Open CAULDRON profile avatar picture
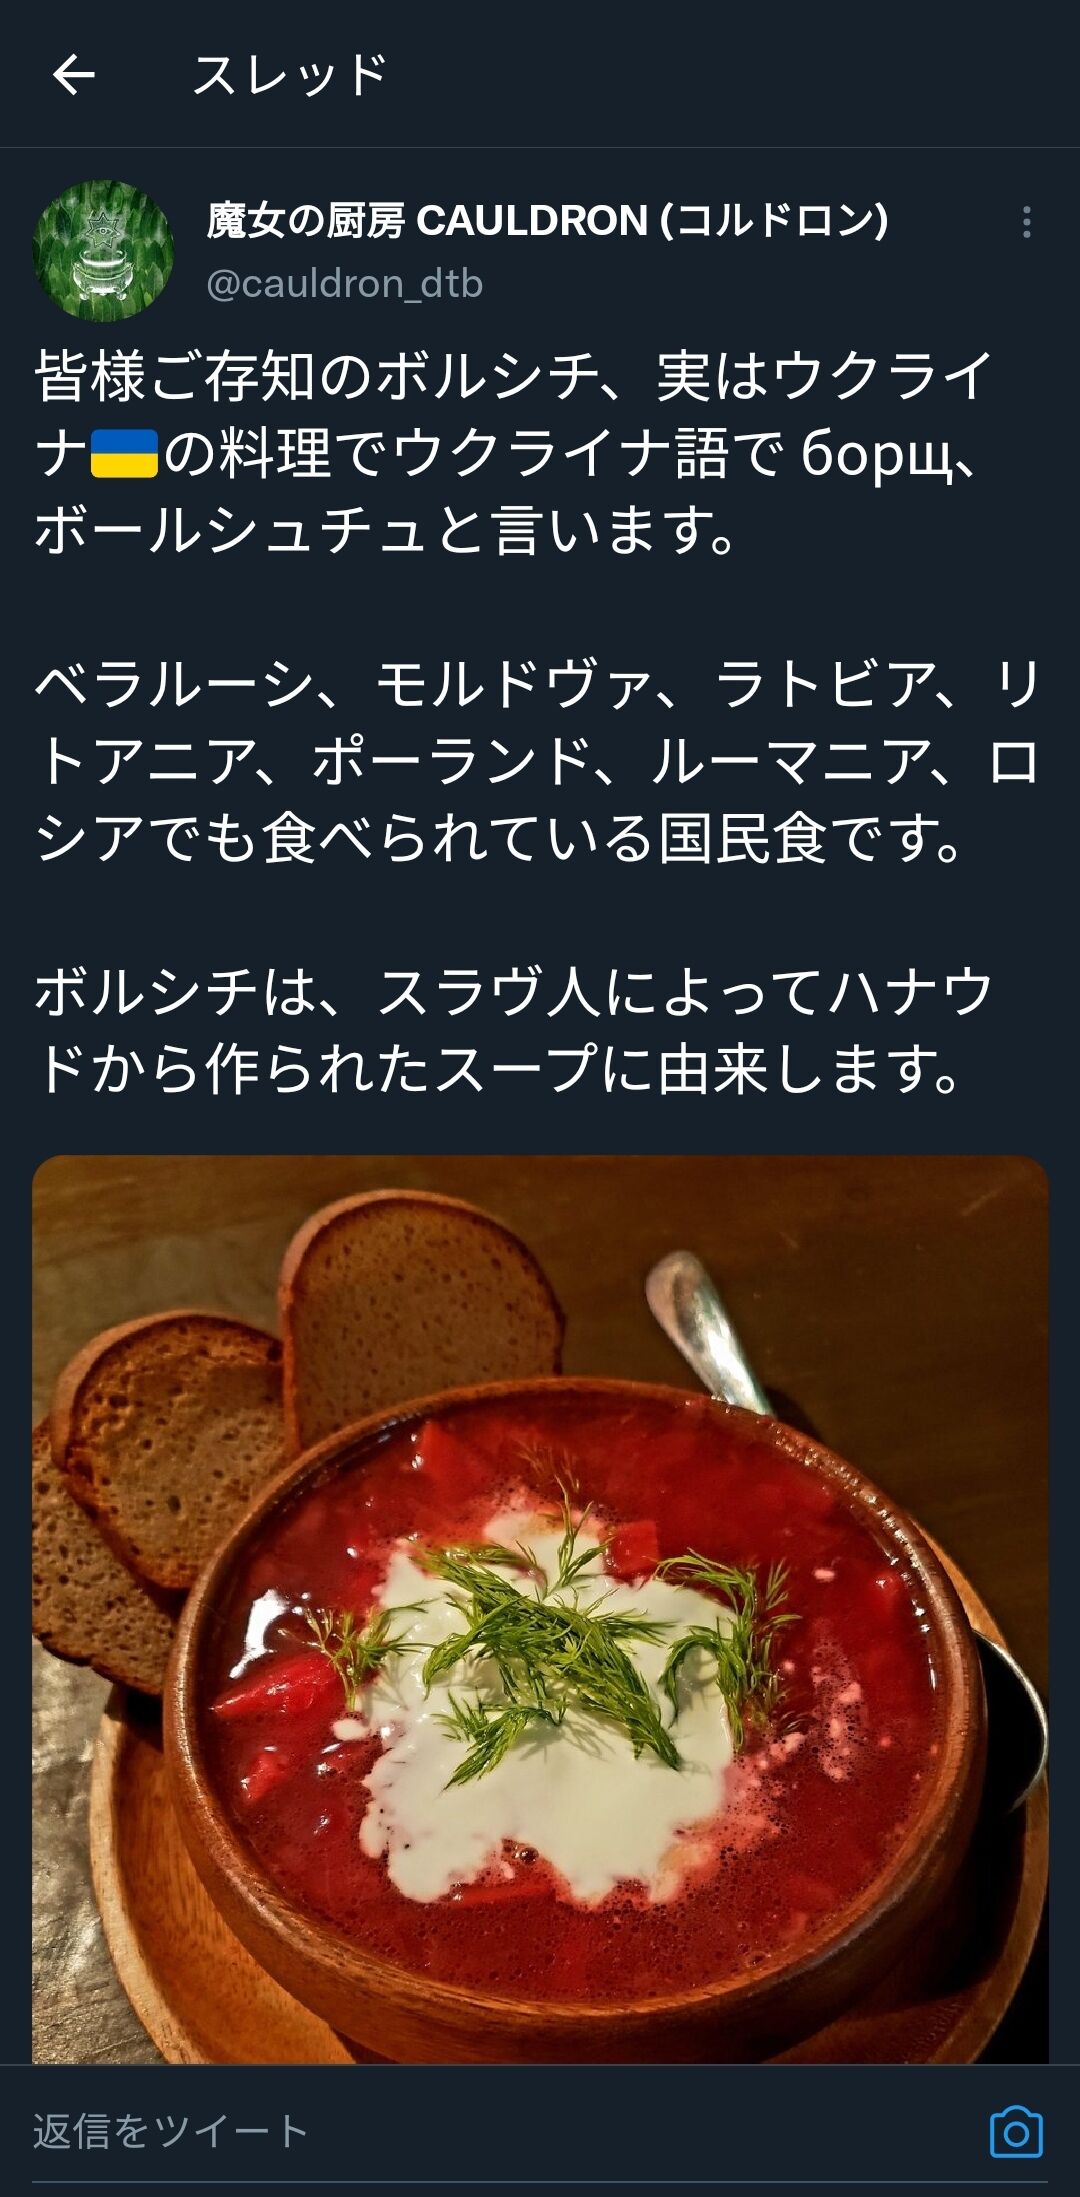The image size is (1080, 2197). (x=103, y=250)
